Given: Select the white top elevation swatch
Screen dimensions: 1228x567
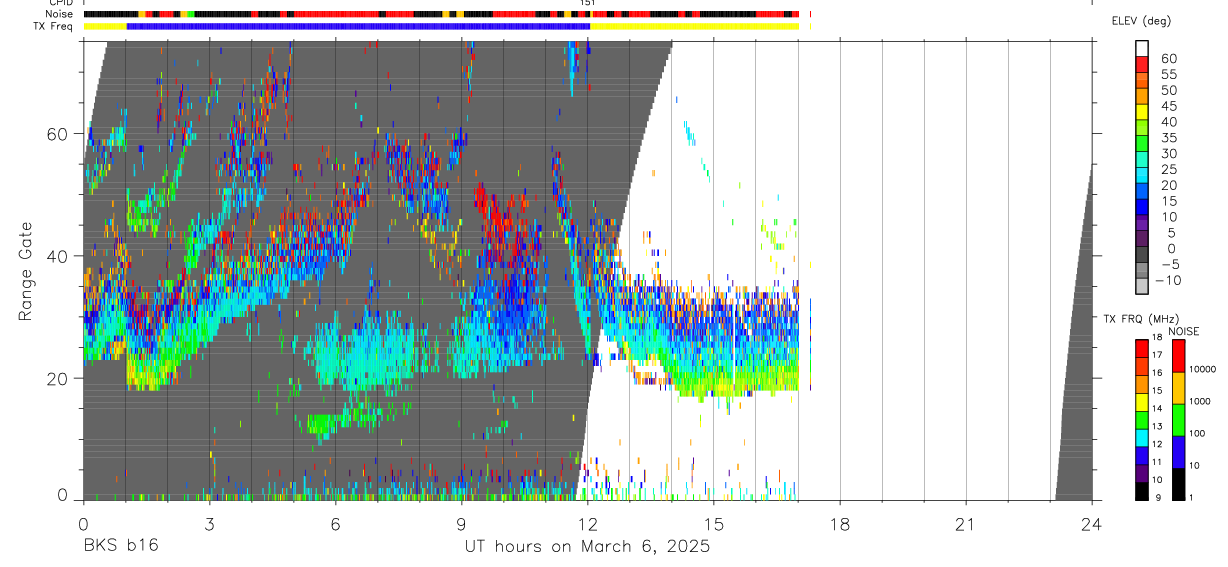Looking at the screenshot, I should 1142,47.
